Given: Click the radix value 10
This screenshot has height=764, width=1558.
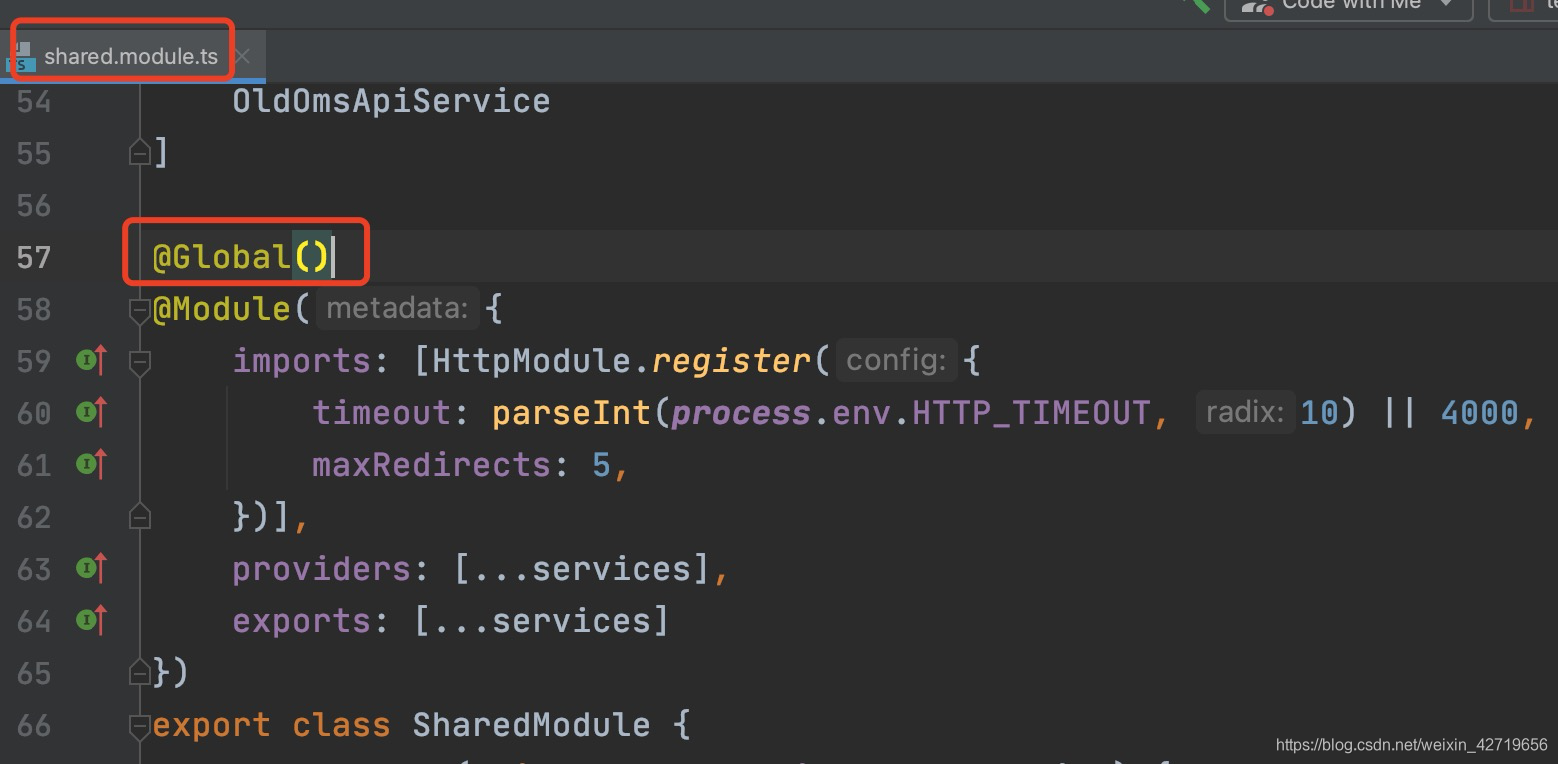Looking at the screenshot, I should [x=1319, y=413].
